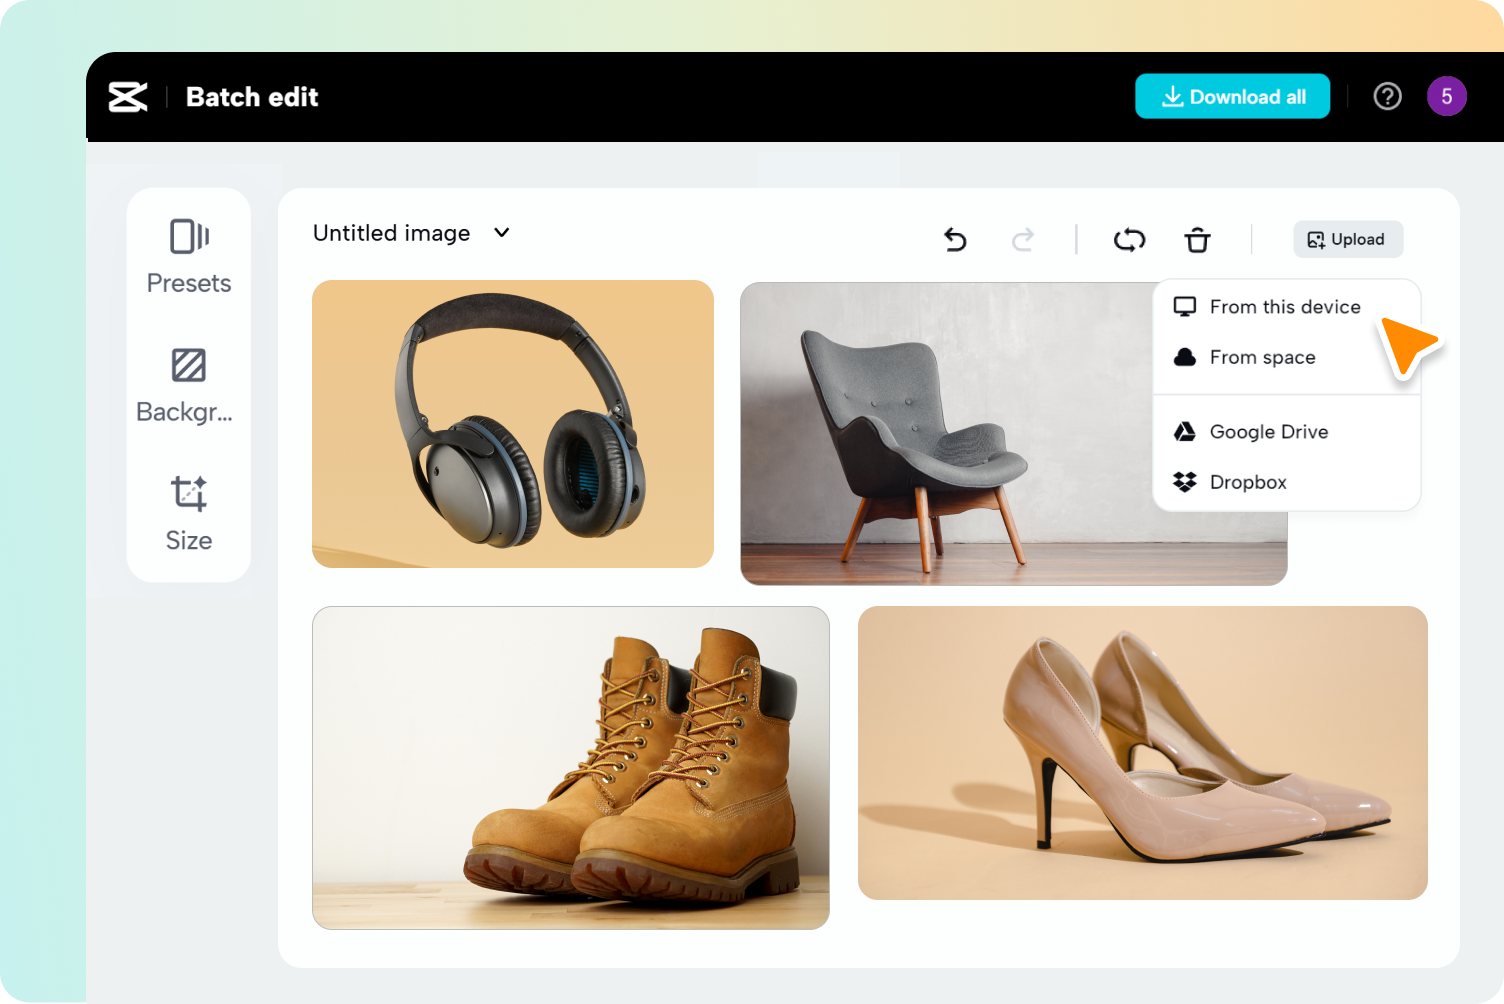Undo the last edit
Image resolution: width=1504 pixels, height=1004 pixels.
956,240
